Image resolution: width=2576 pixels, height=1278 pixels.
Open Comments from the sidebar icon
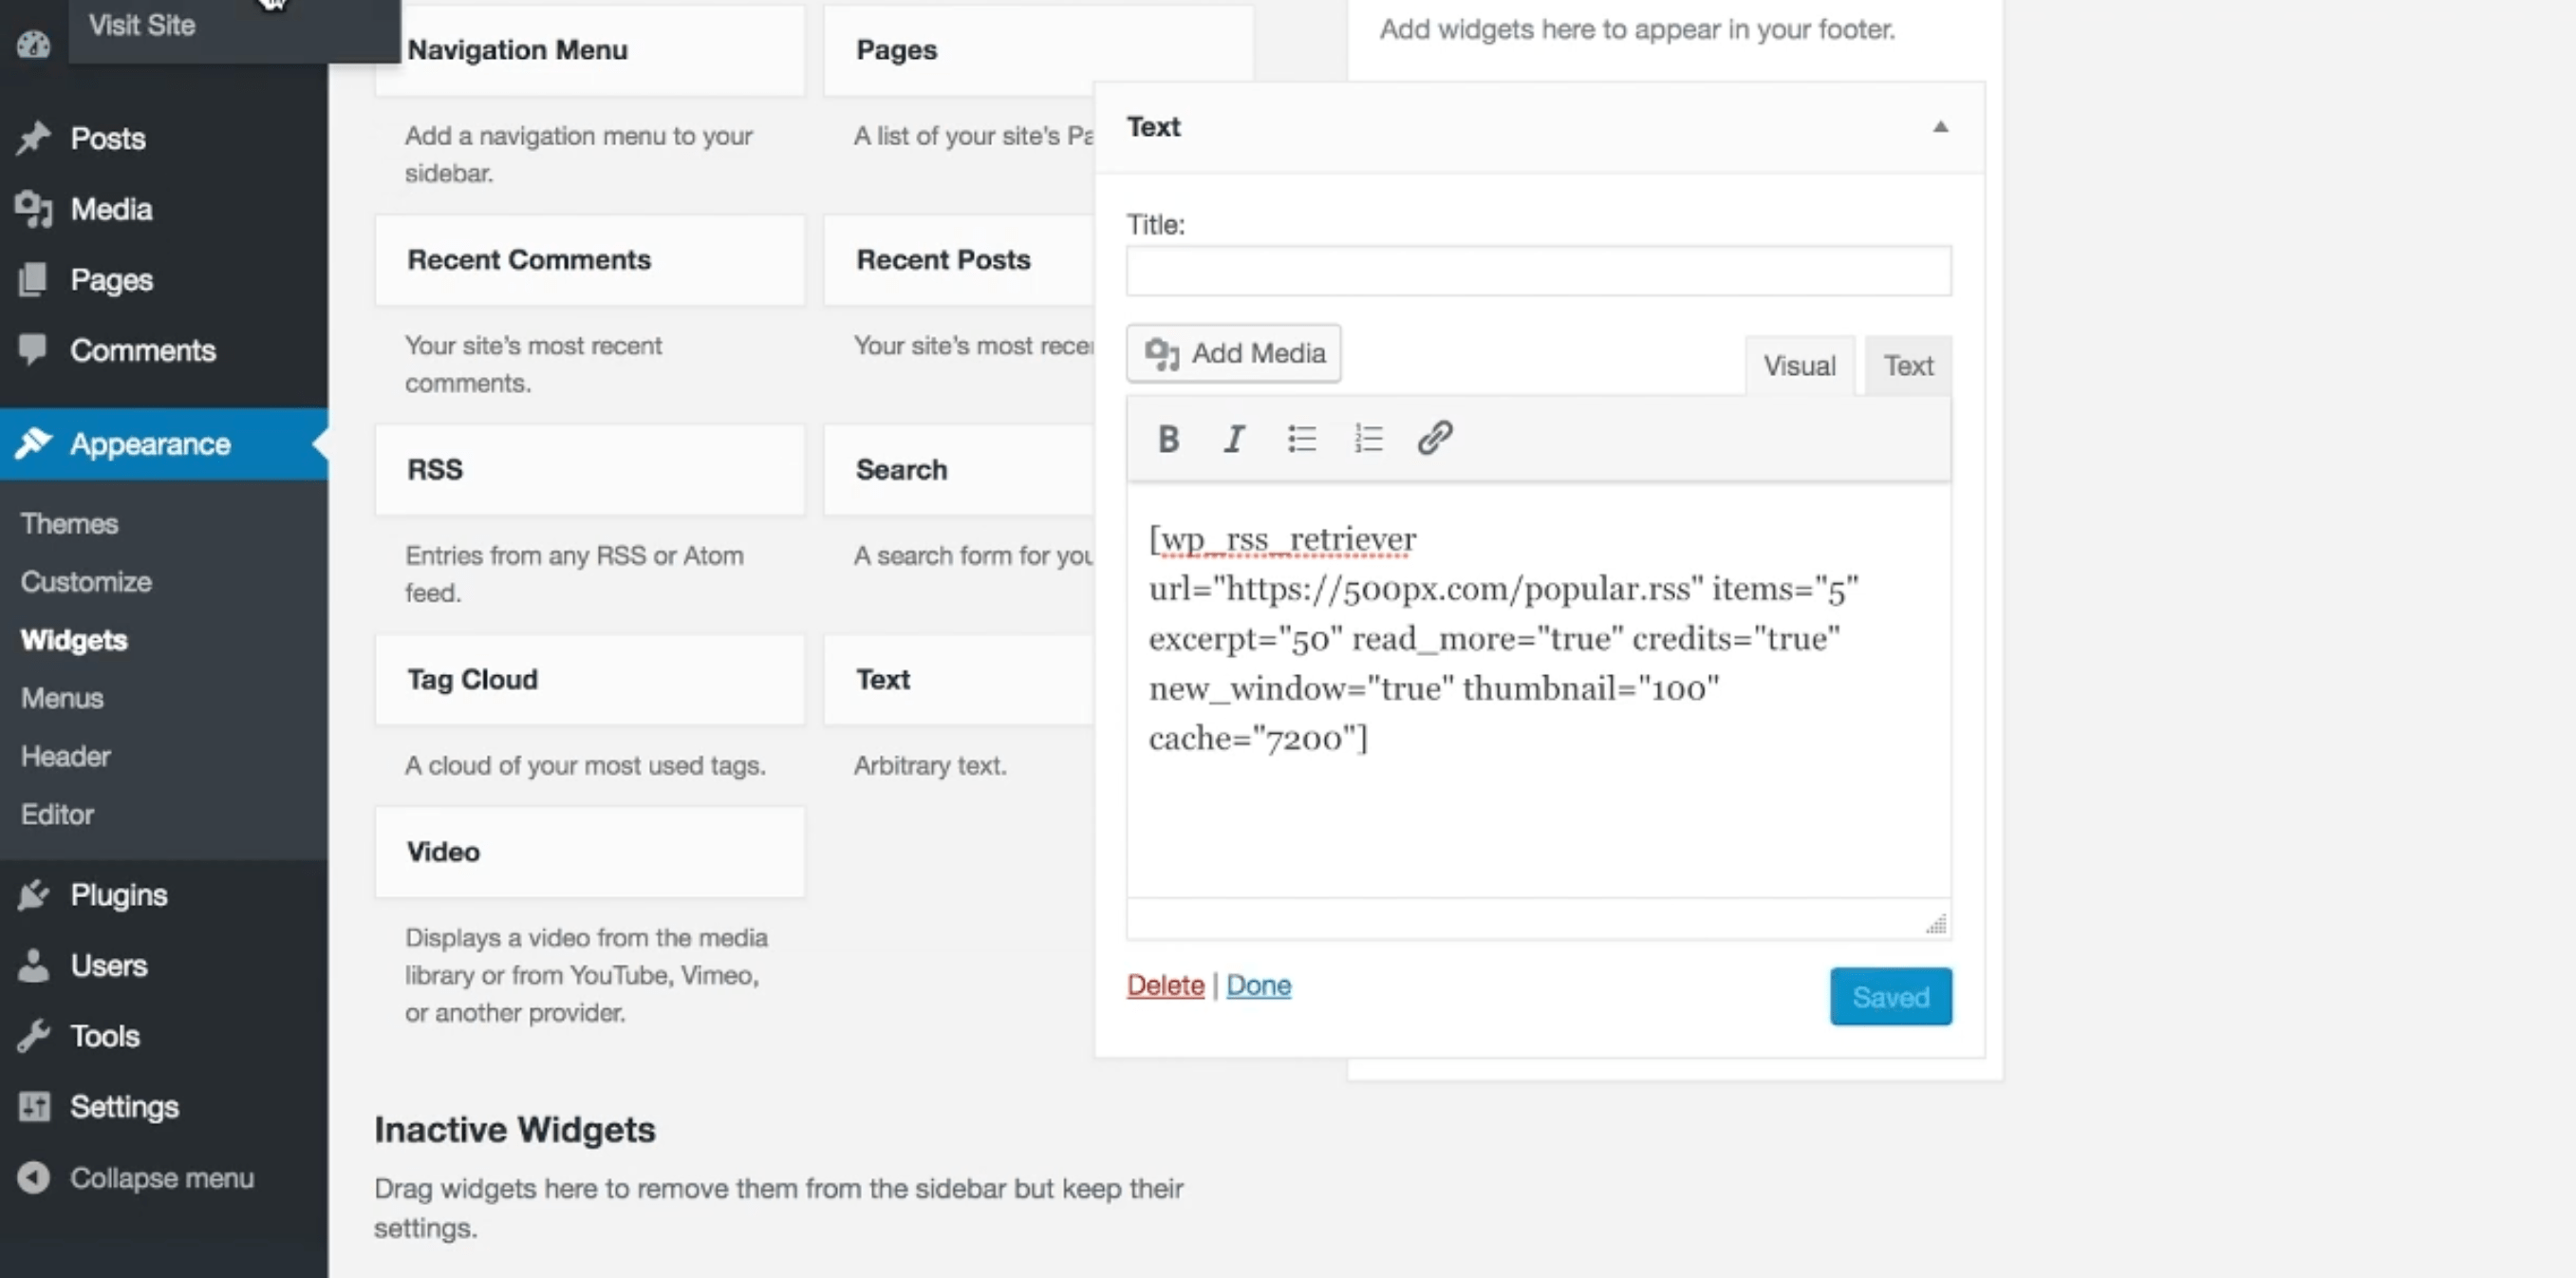pos(33,350)
